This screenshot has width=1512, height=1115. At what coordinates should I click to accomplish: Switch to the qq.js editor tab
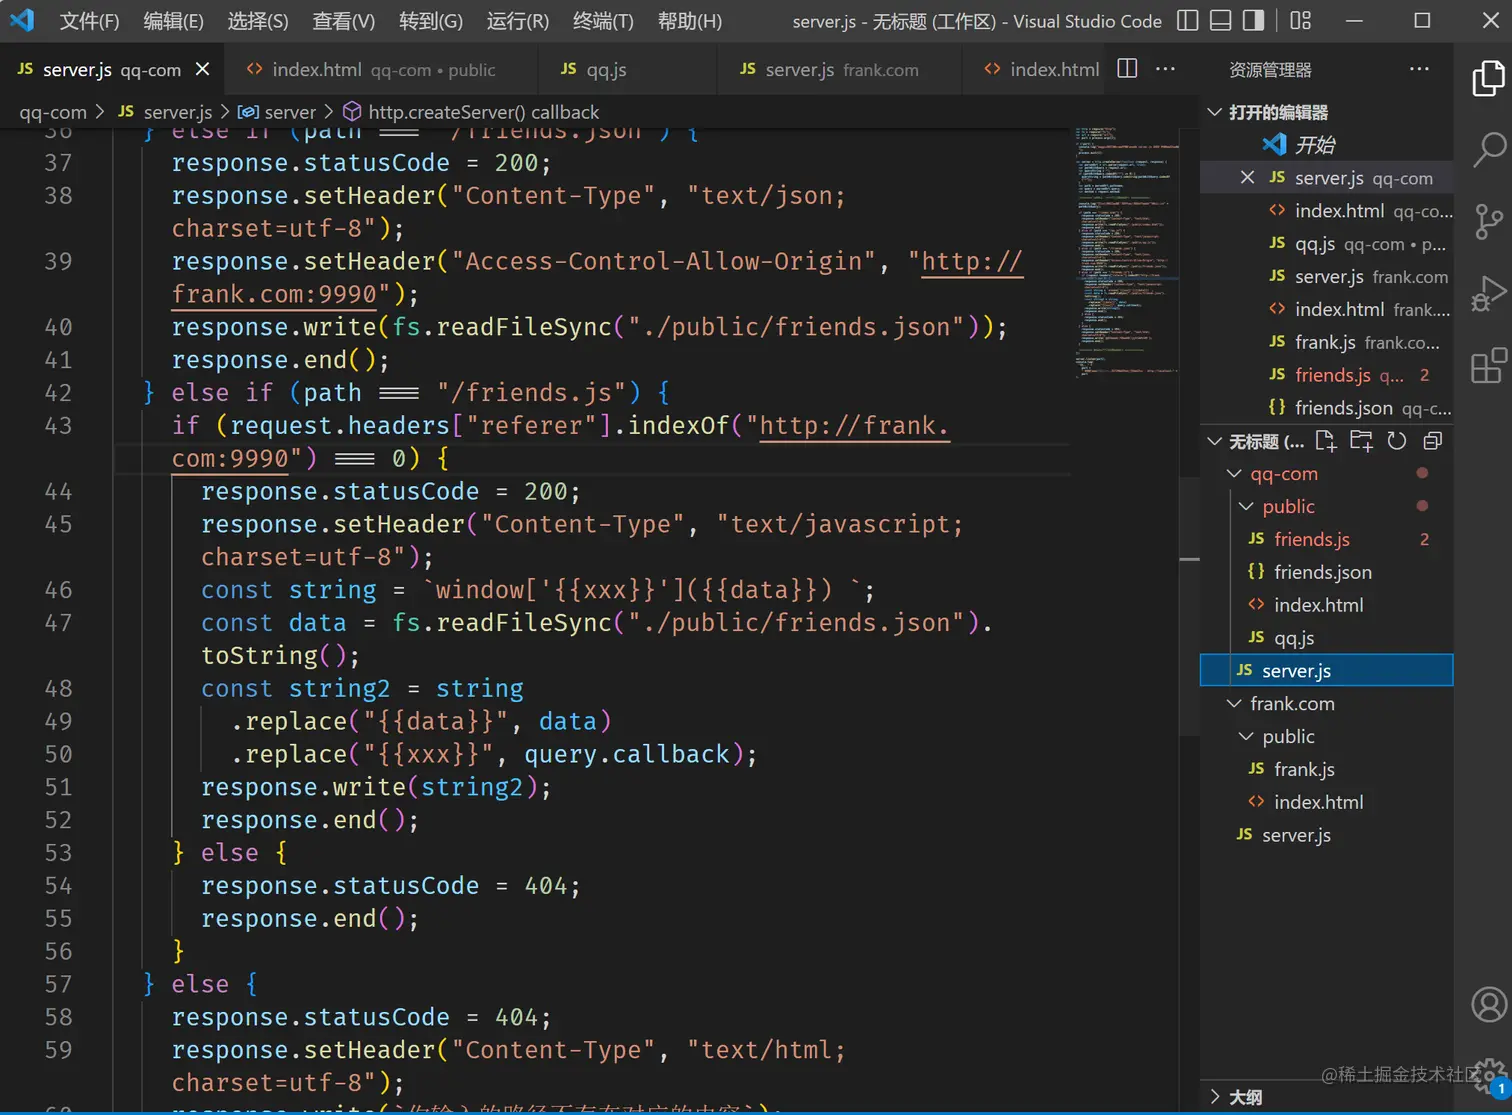[605, 69]
